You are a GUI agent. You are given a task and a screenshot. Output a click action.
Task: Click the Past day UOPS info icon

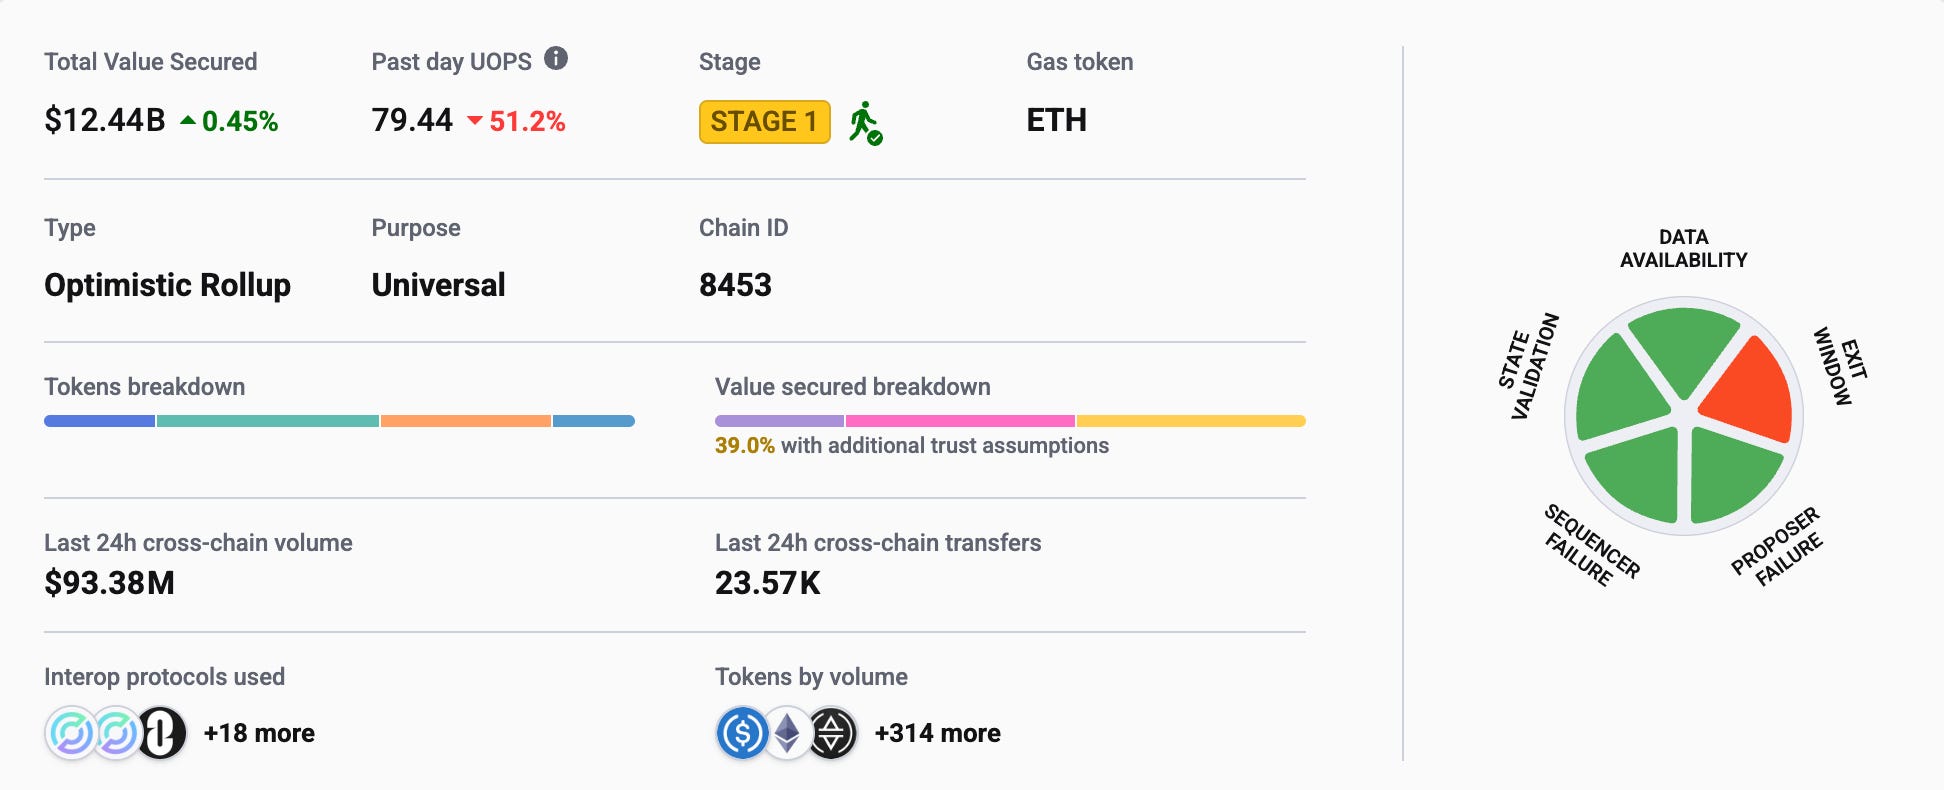coord(556,59)
